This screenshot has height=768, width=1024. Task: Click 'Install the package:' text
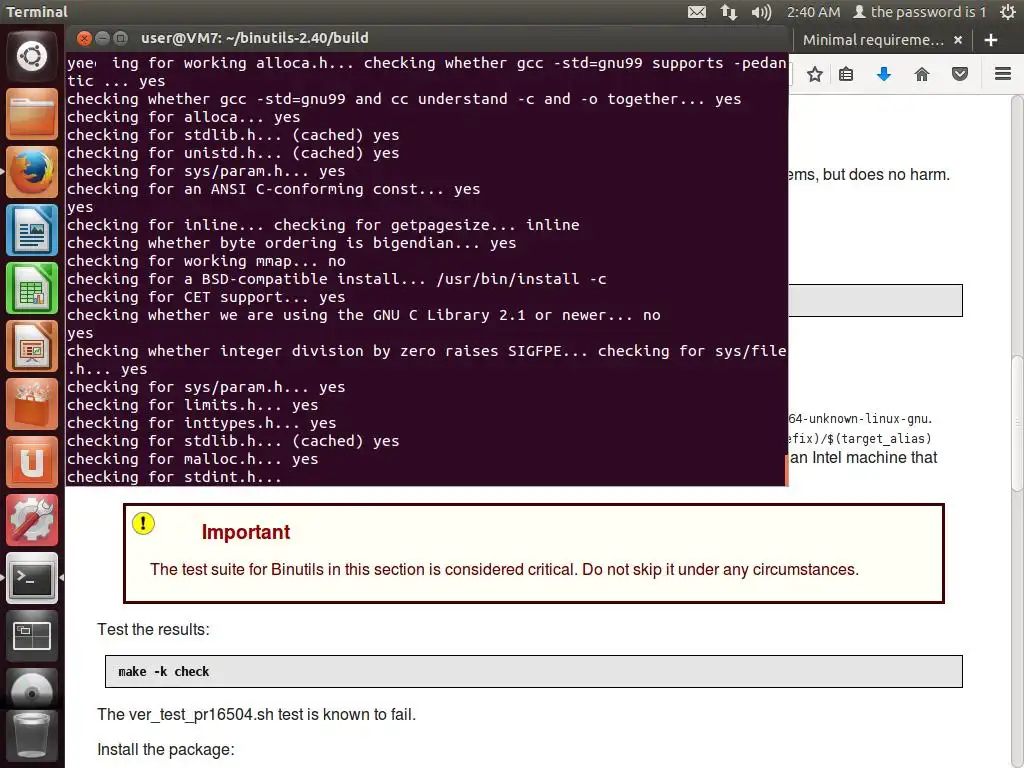click(x=166, y=750)
